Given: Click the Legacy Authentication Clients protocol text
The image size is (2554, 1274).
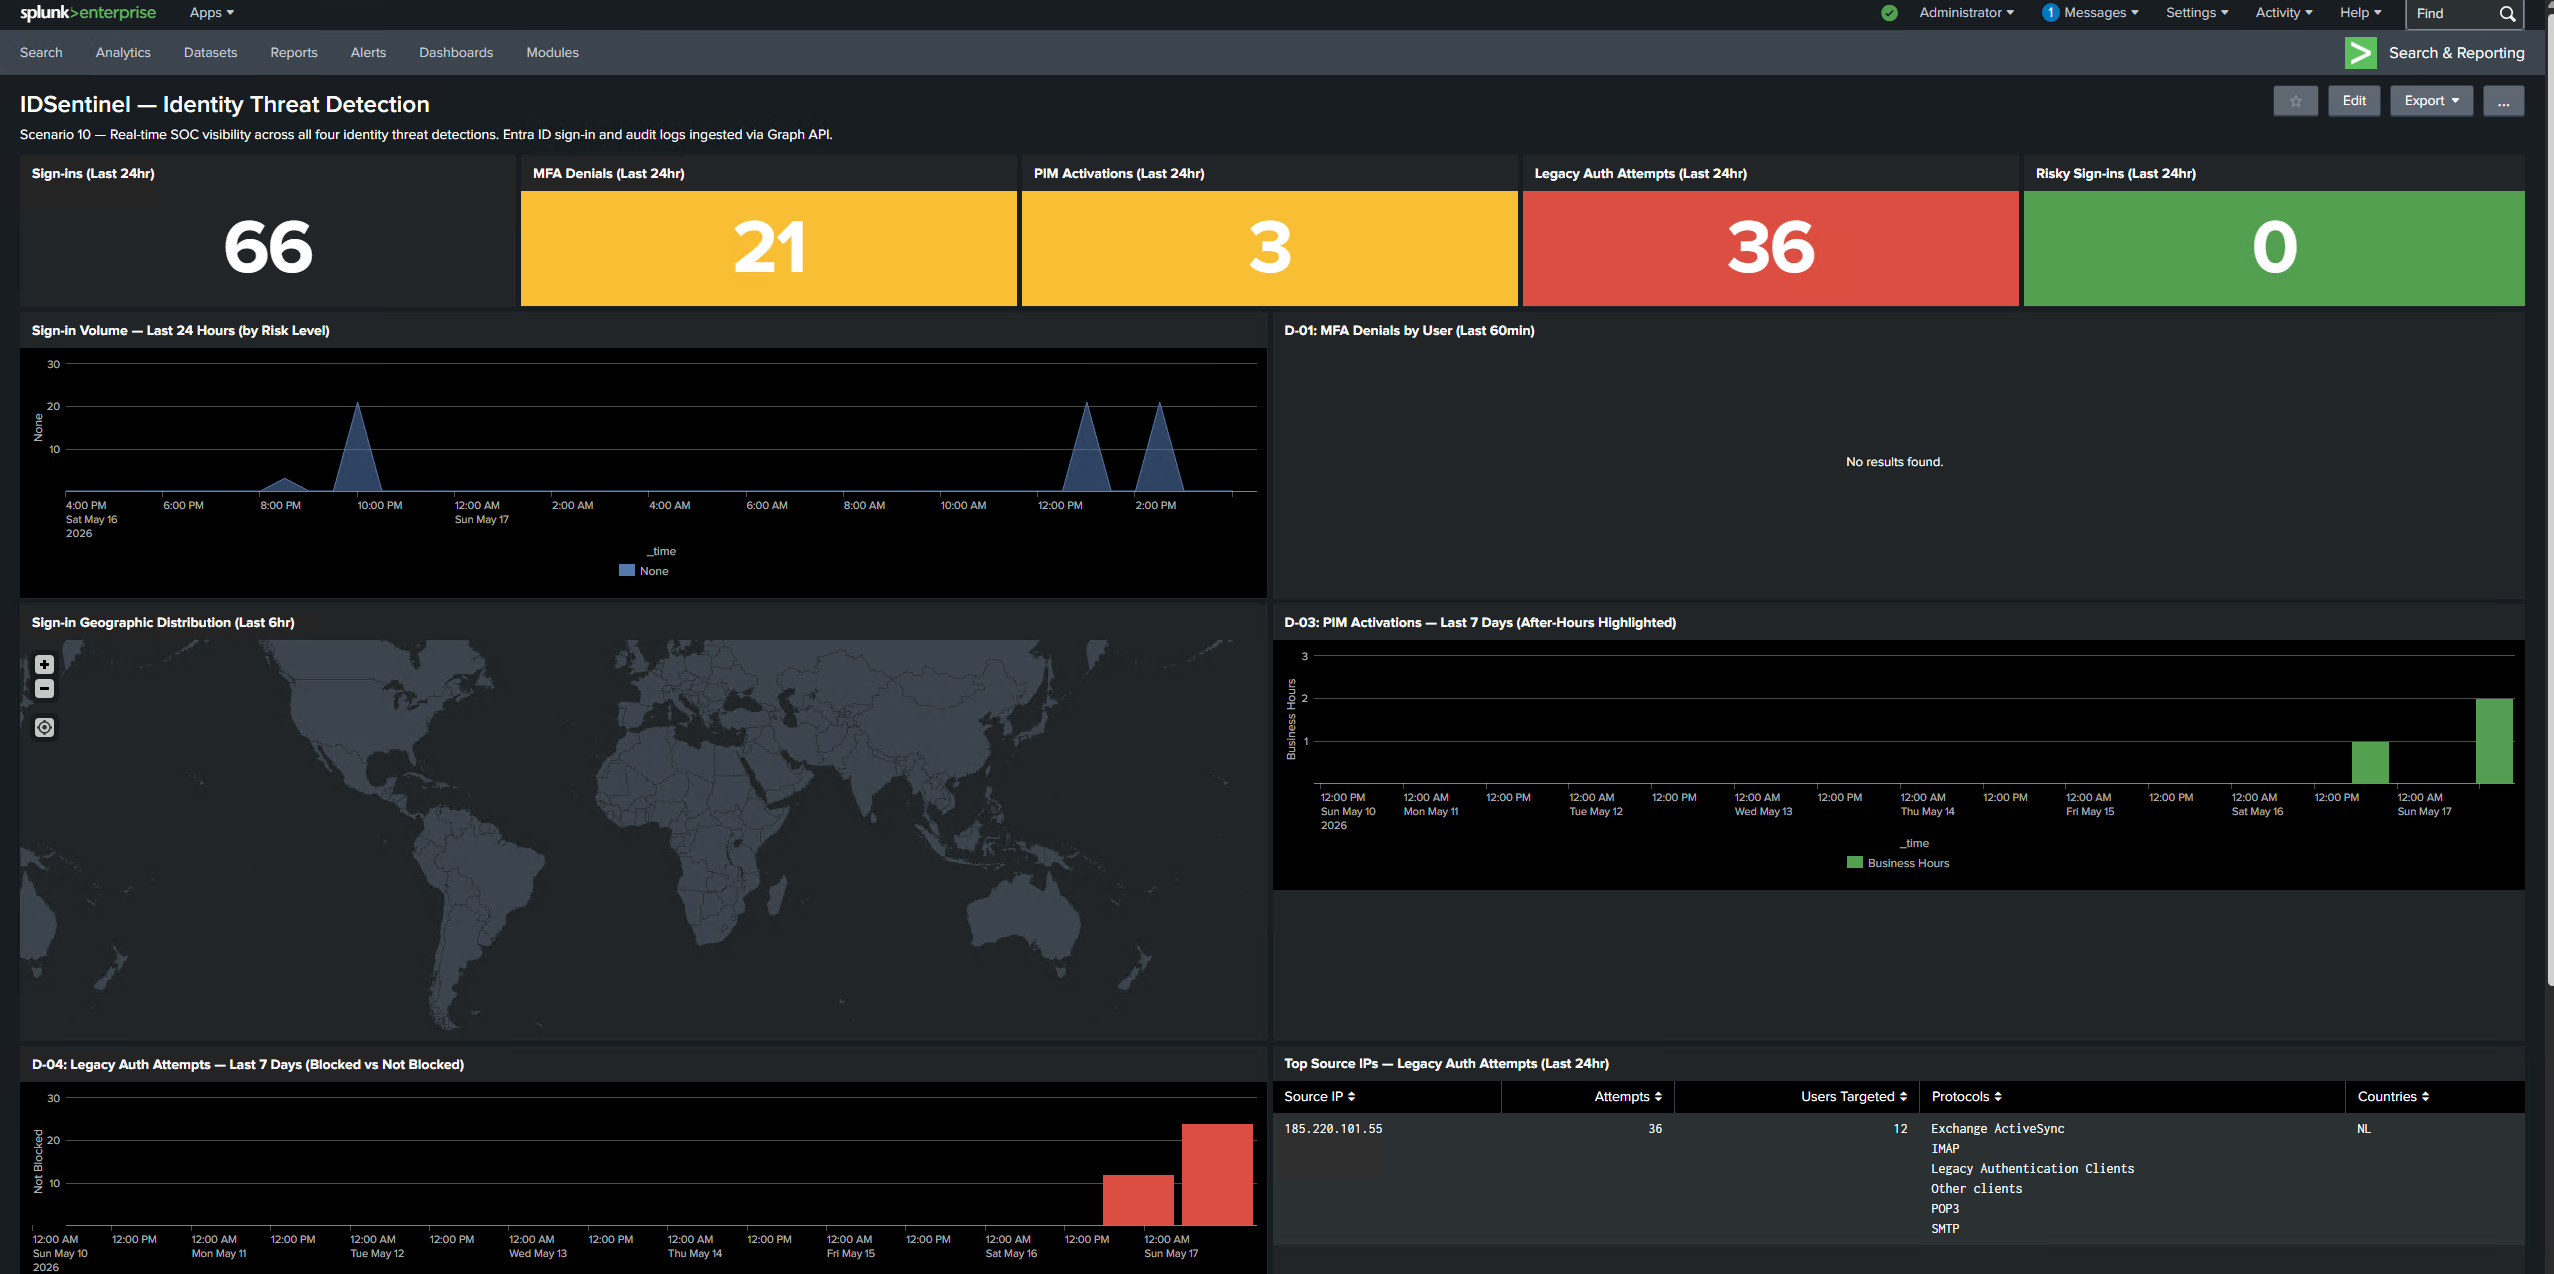Looking at the screenshot, I should click(x=2032, y=1169).
